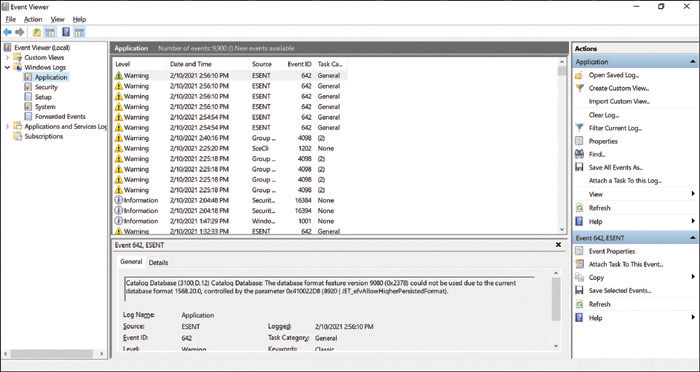Switch to the Details tab

158,263
